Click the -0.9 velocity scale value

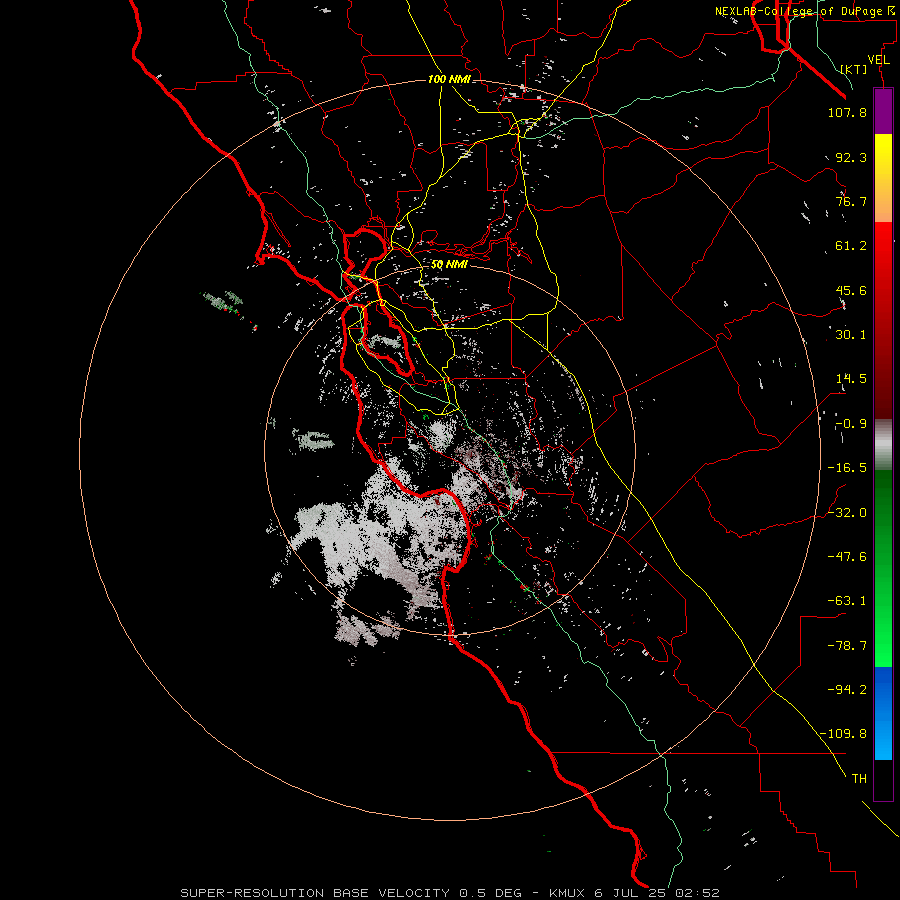click(x=851, y=424)
